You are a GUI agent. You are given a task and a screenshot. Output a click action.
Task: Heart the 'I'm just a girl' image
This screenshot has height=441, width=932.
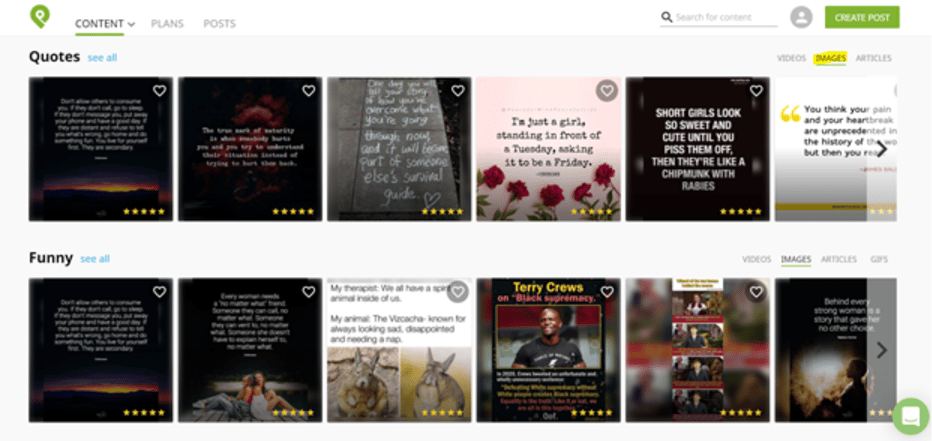606,91
